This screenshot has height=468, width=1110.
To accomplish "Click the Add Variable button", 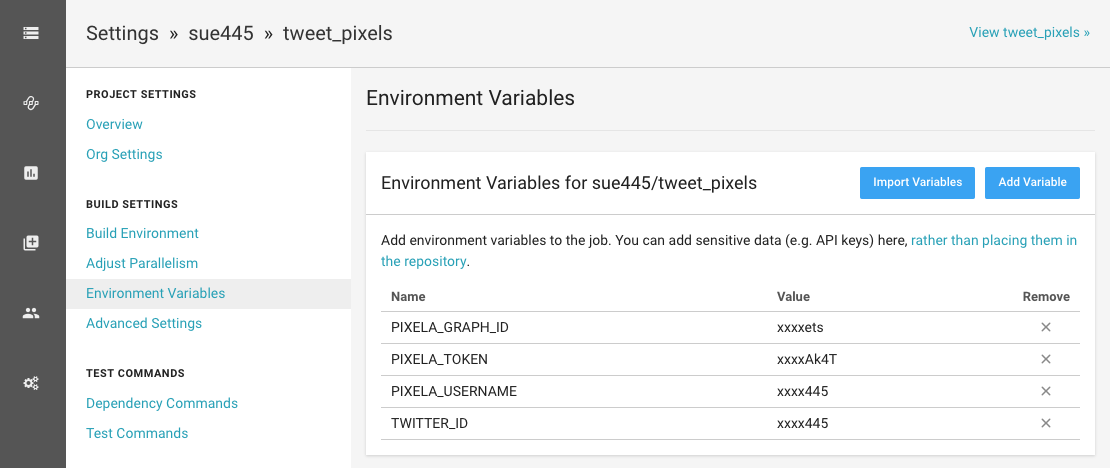I will pyautogui.click(x=1032, y=183).
